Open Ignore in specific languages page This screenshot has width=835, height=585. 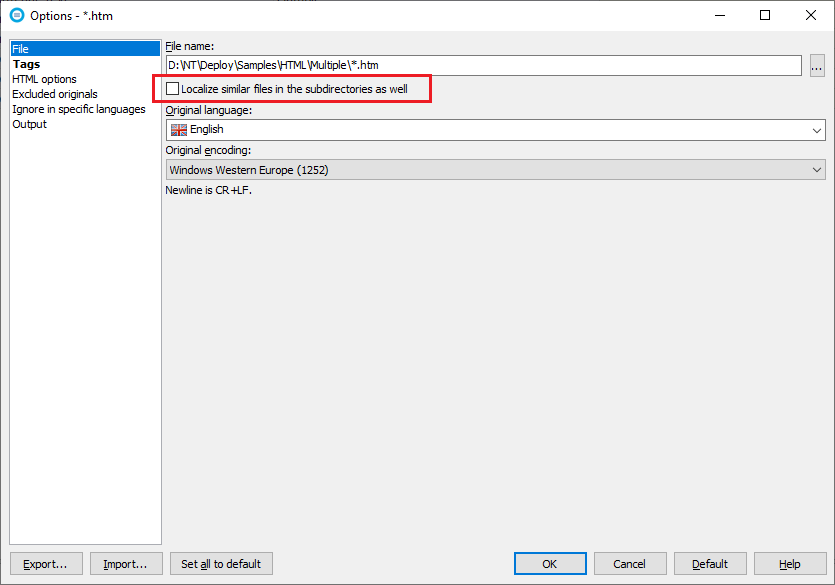point(79,109)
